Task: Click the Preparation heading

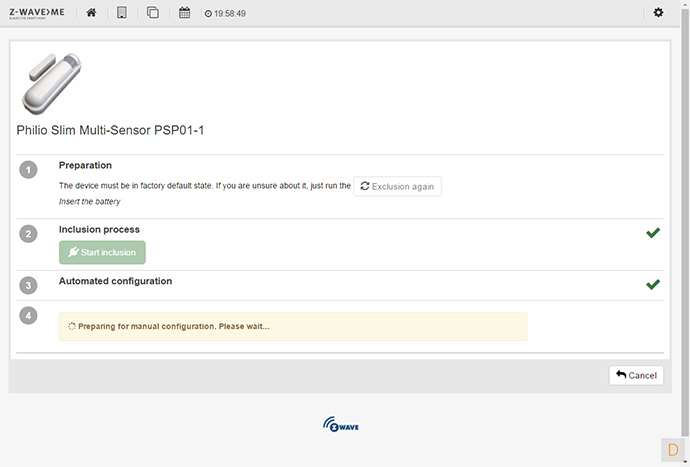Action: pos(85,165)
